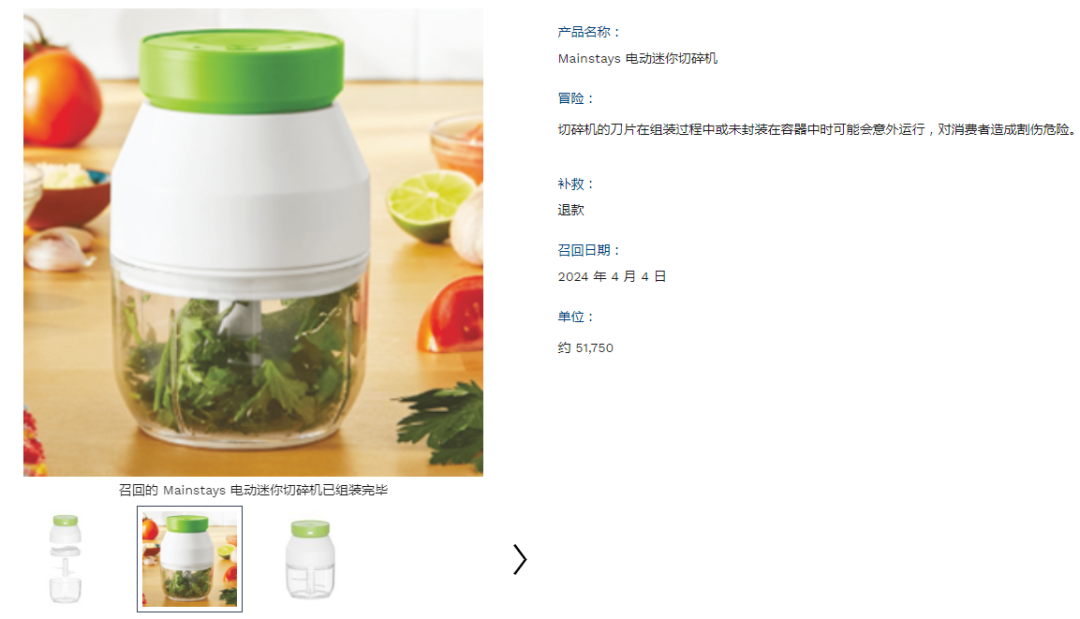Image resolution: width=1080 pixels, height=619 pixels.
Task: Click the next arrow in the image carousel
Action: tap(520, 559)
